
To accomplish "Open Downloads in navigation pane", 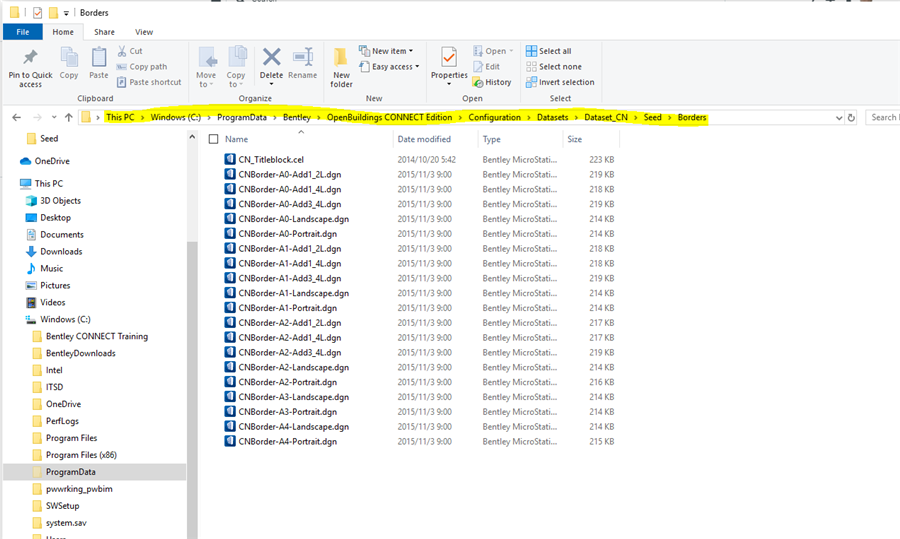I will [54, 251].
